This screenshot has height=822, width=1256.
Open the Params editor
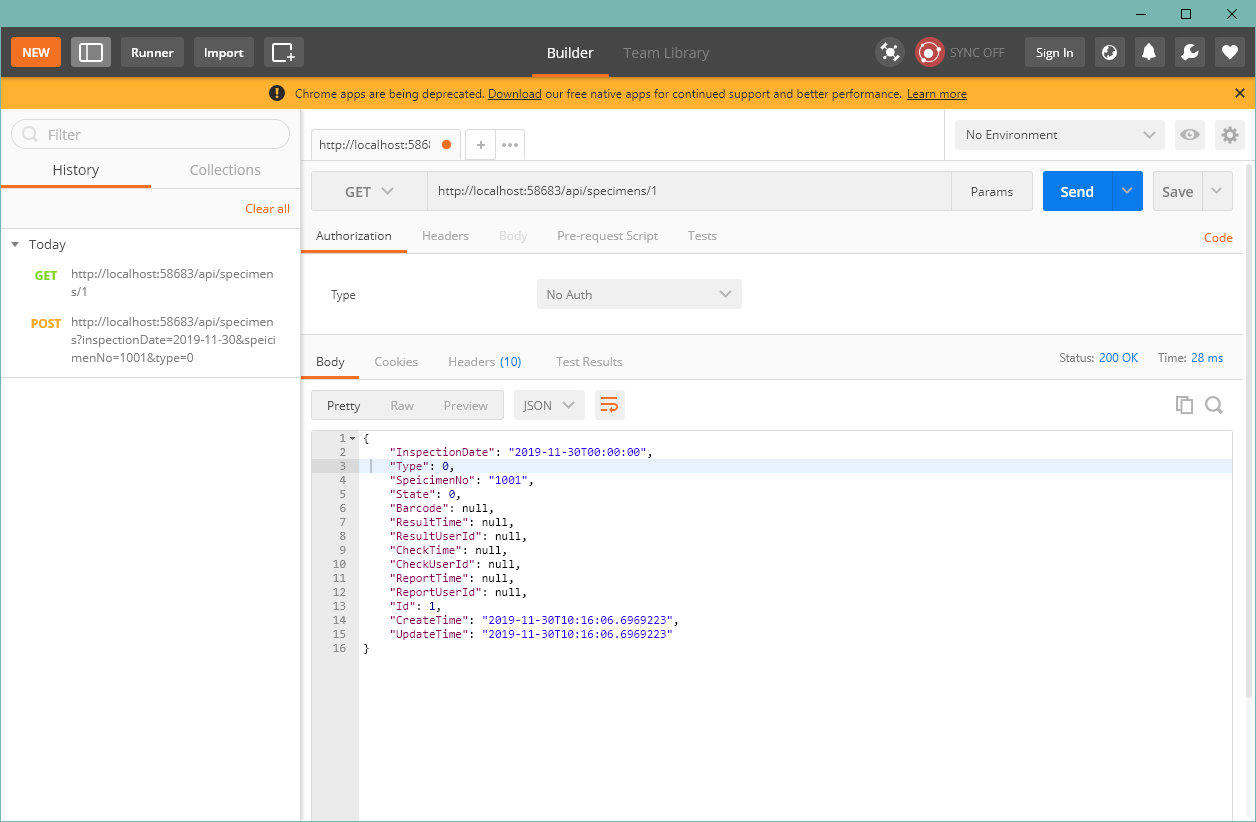tap(992, 191)
